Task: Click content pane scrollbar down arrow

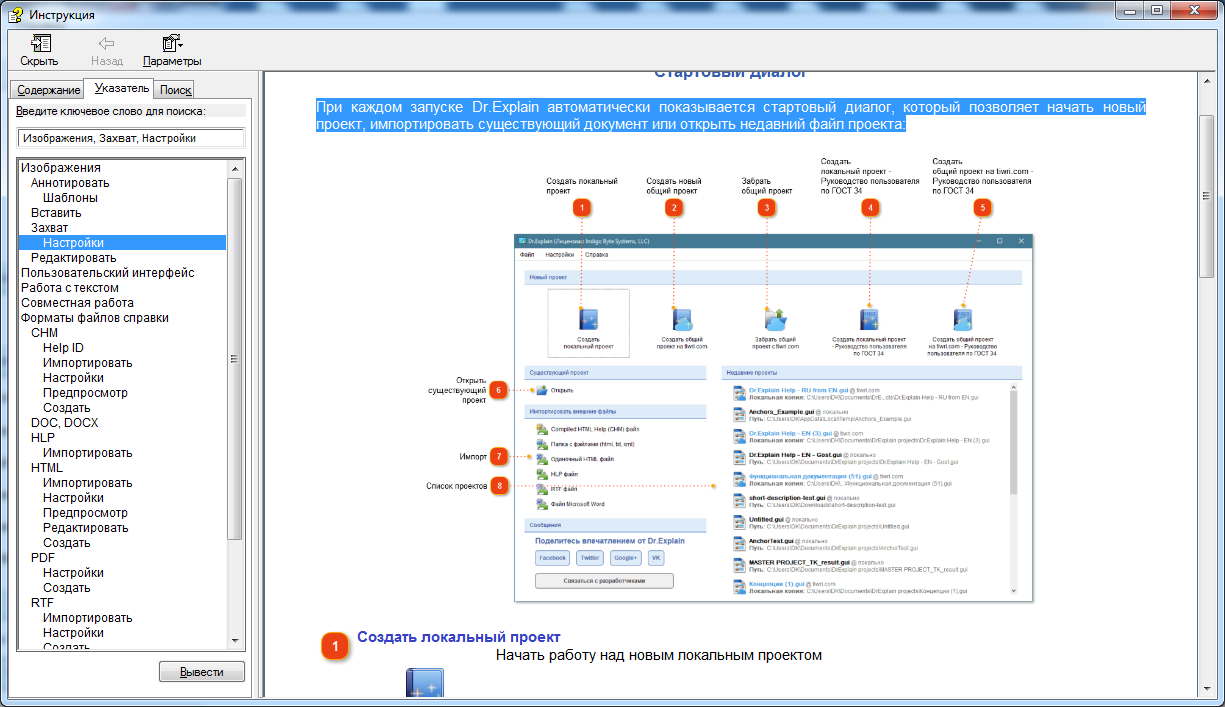Action: click(x=1206, y=688)
